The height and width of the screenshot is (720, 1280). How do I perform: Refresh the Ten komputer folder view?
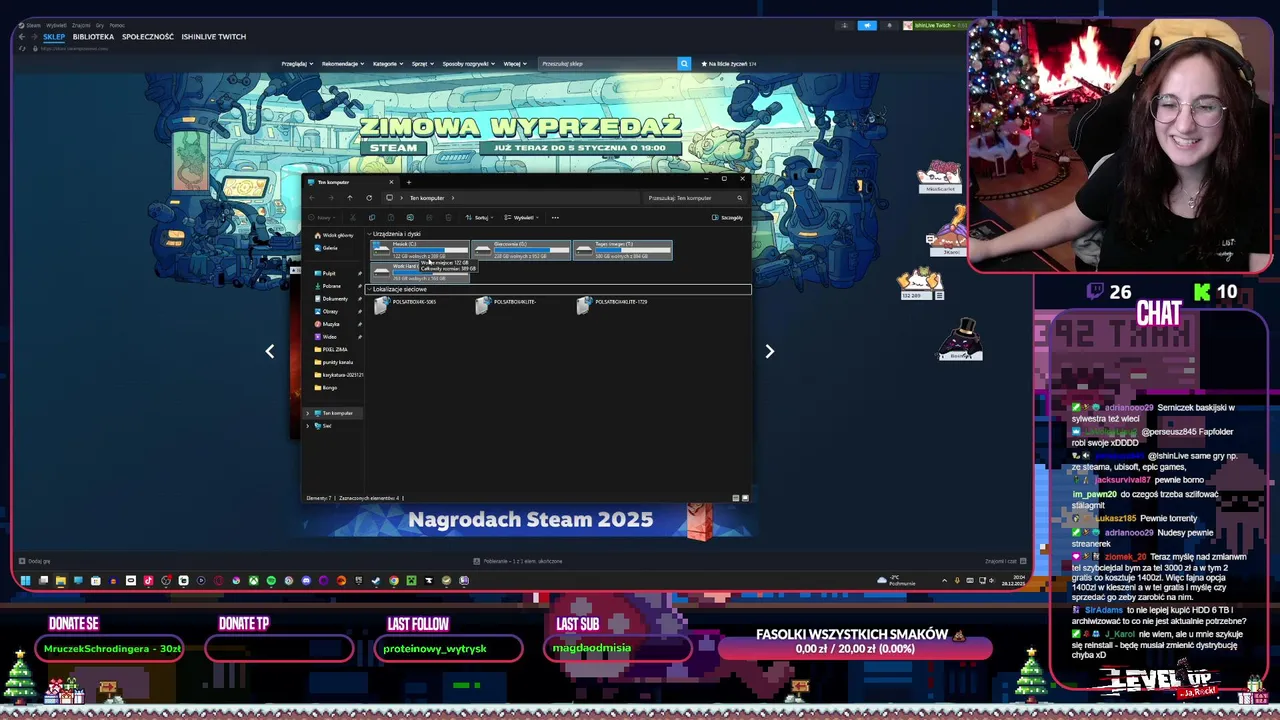tap(369, 198)
